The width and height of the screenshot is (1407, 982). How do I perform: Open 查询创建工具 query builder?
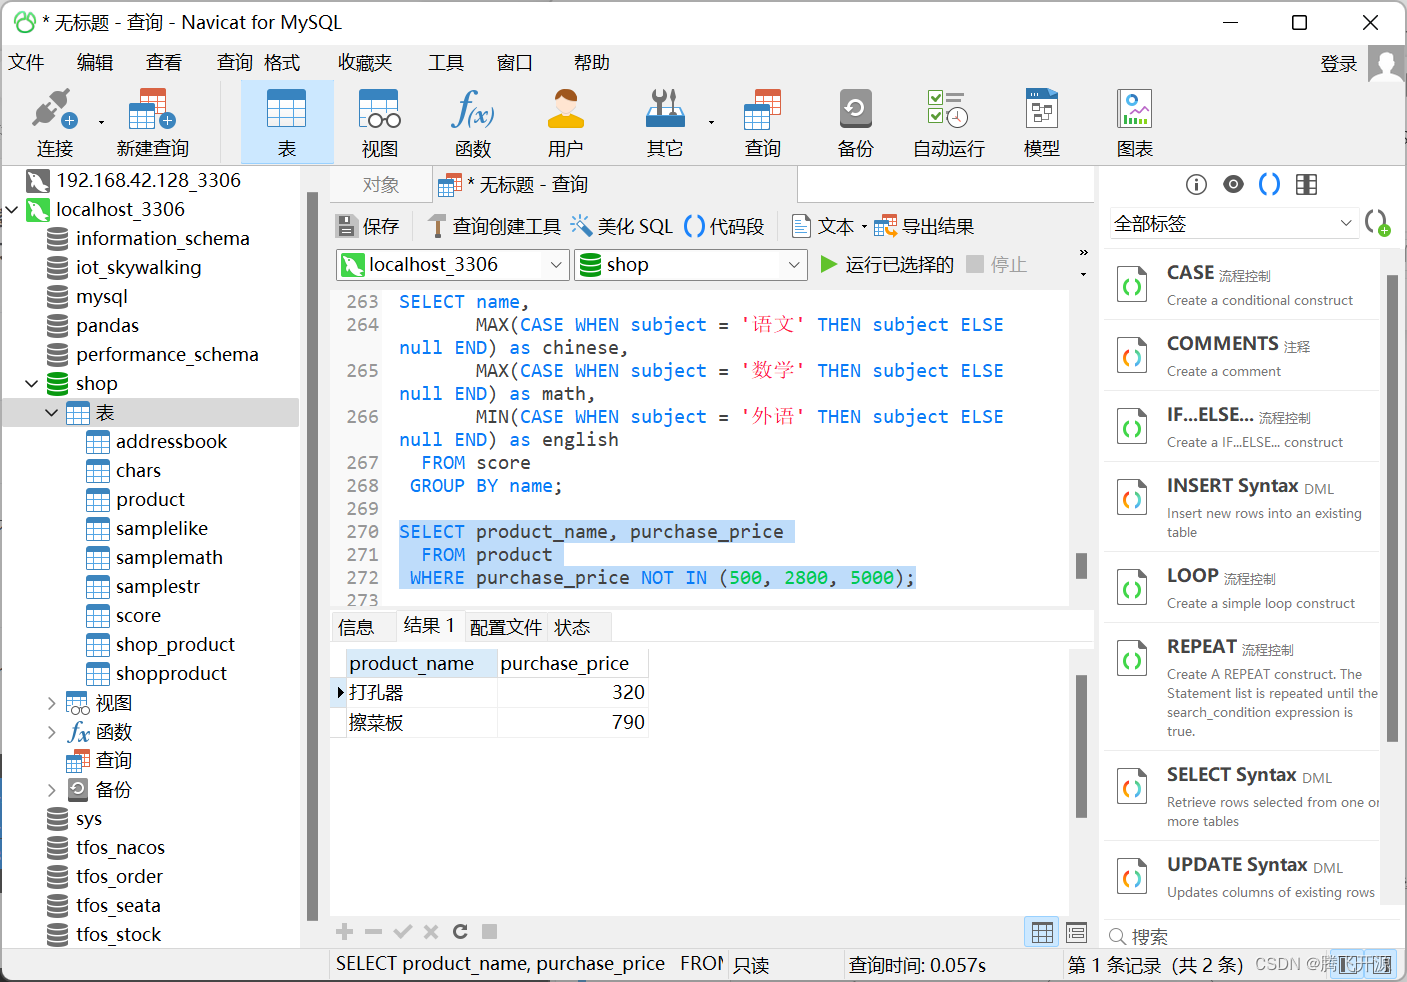pyautogui.click(x=494, y=227)
